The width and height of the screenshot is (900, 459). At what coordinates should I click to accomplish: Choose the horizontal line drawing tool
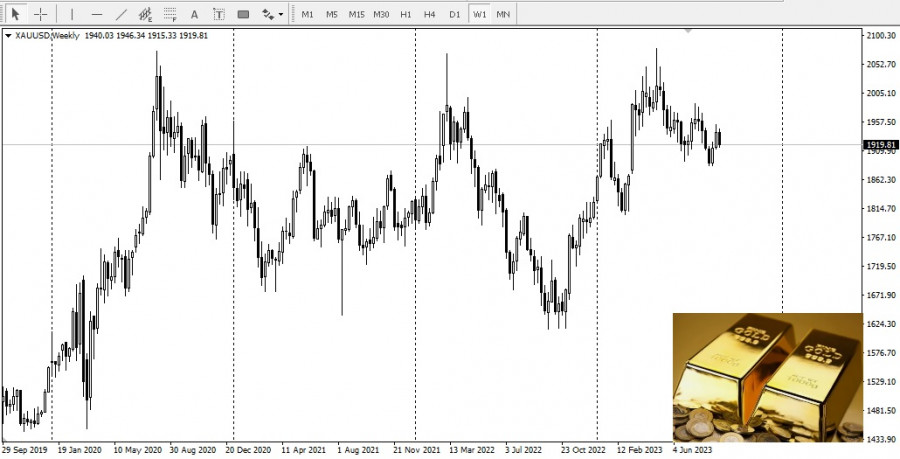96,14
